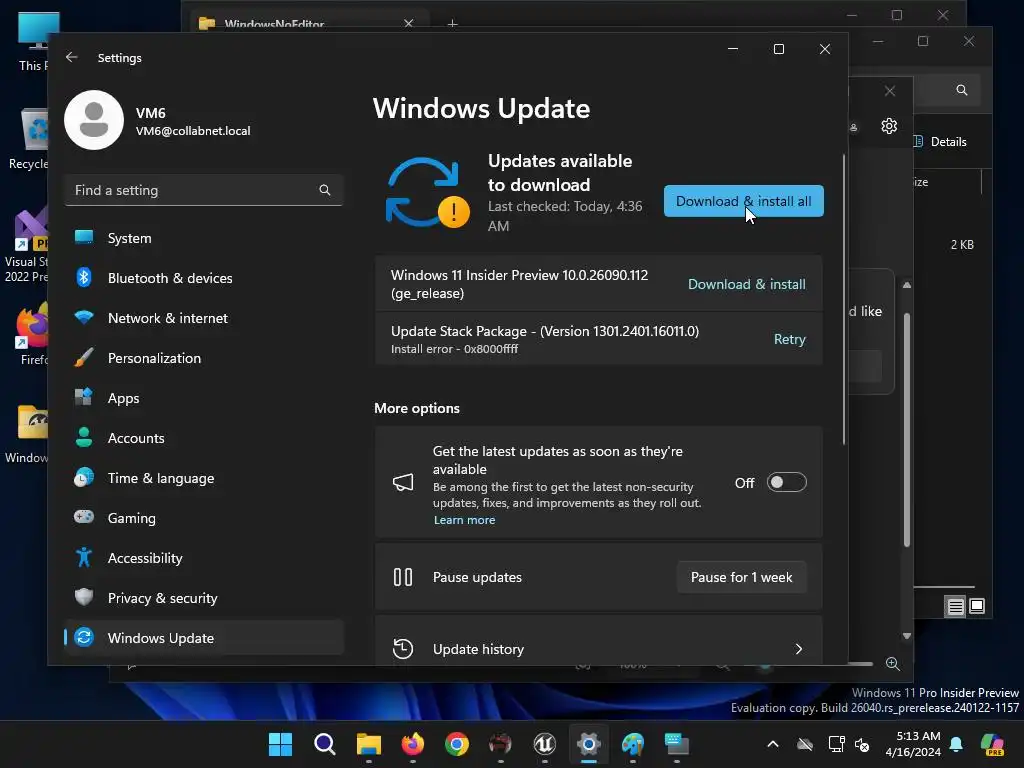The width and height of the screenshot is (1024, 768).
Task: Click the back arrow in Settings
Action: pyautogui.click(x=72, y=57)
